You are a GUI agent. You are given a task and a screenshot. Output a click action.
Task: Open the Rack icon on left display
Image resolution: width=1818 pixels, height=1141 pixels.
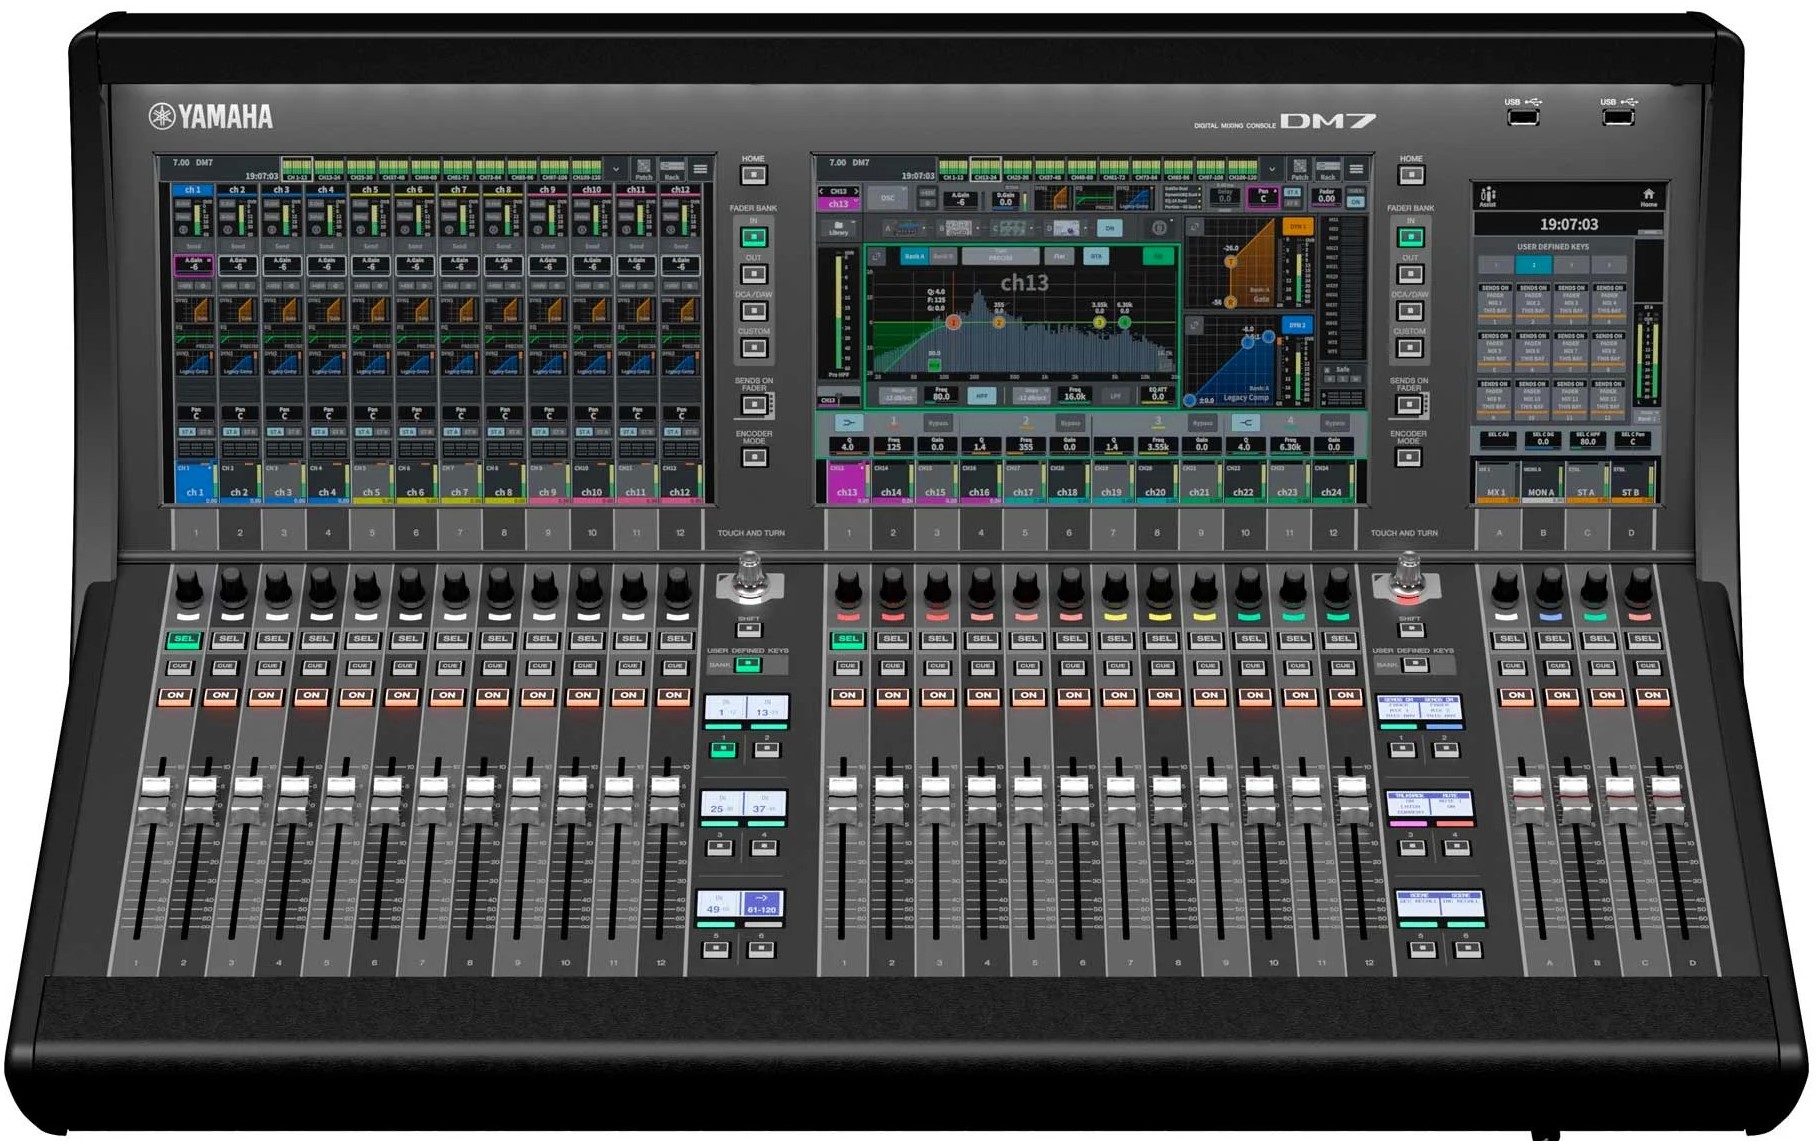672,168
